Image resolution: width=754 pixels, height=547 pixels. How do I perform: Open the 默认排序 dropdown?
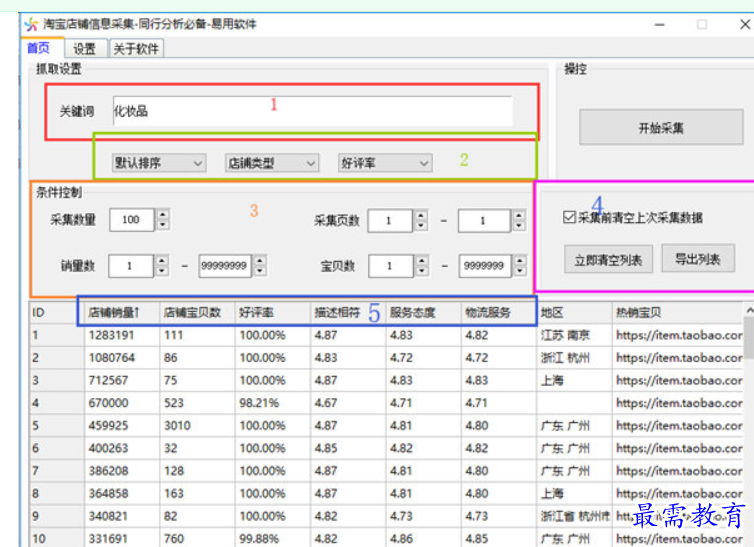pyautogui.click(x=159, y=163)
